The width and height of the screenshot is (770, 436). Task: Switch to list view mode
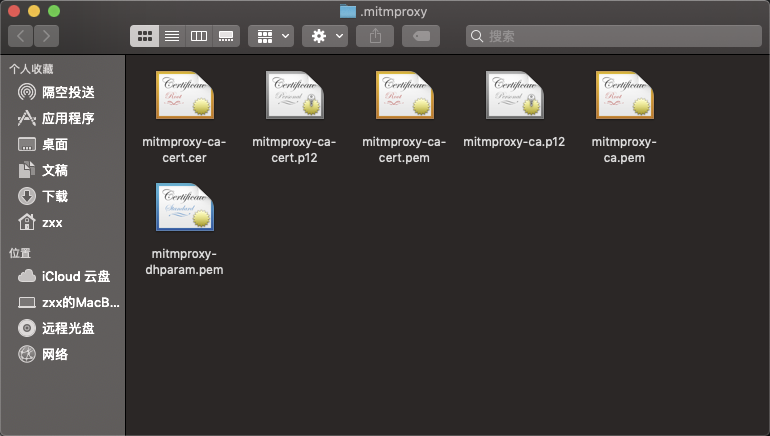172,36
